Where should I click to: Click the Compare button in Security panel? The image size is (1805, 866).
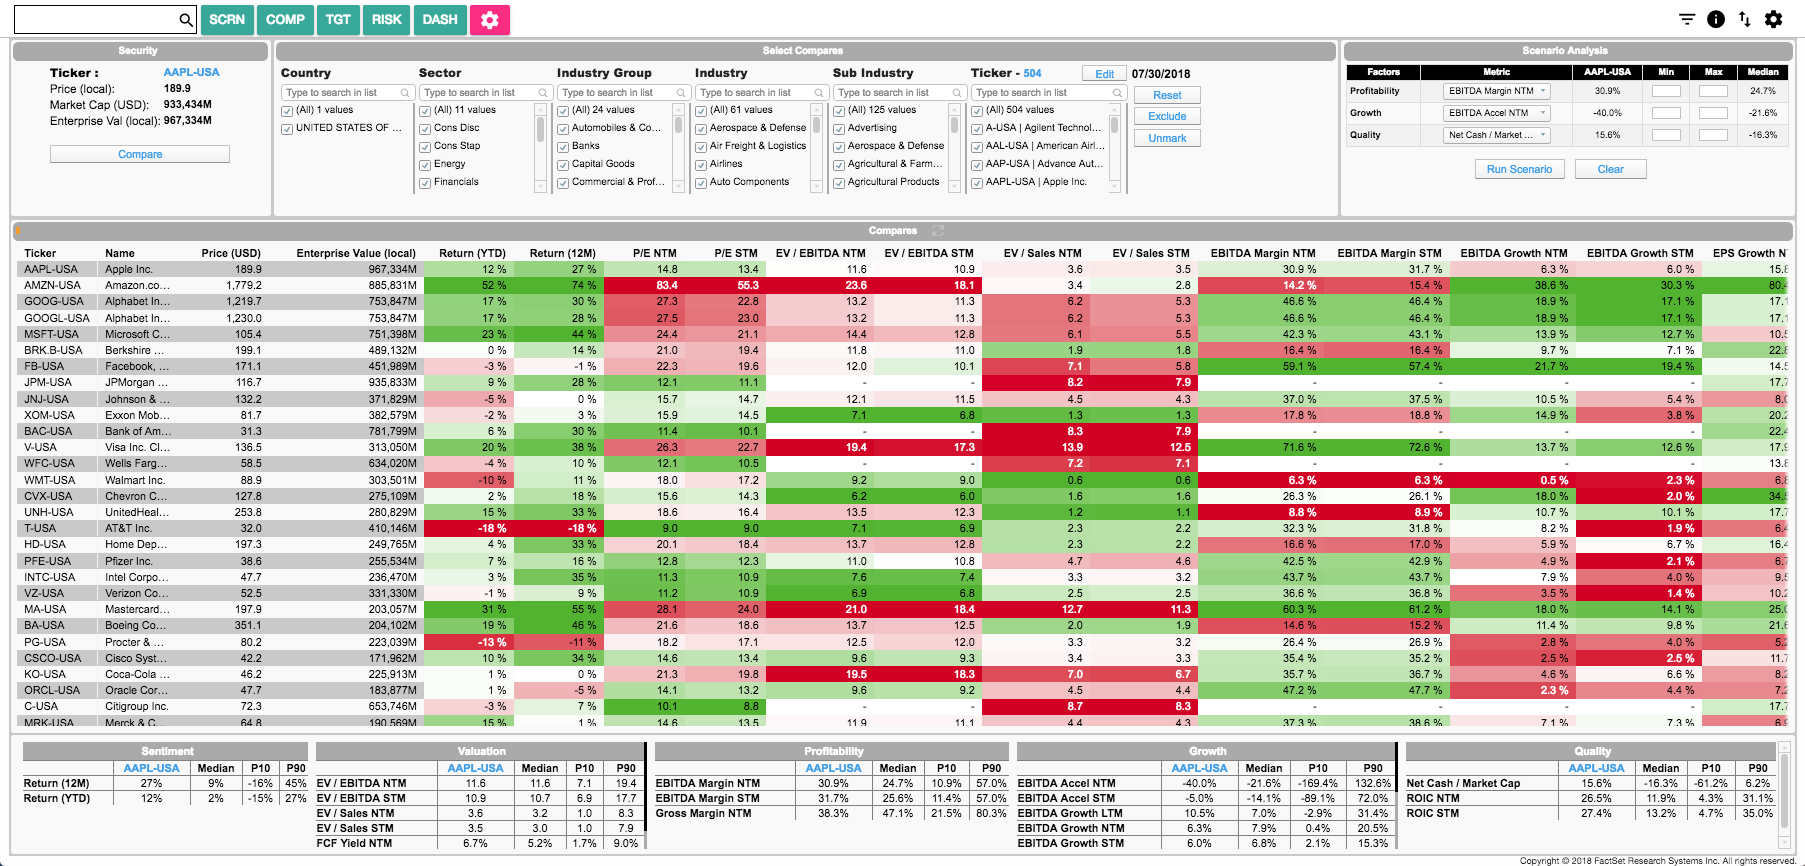(140, 154)
